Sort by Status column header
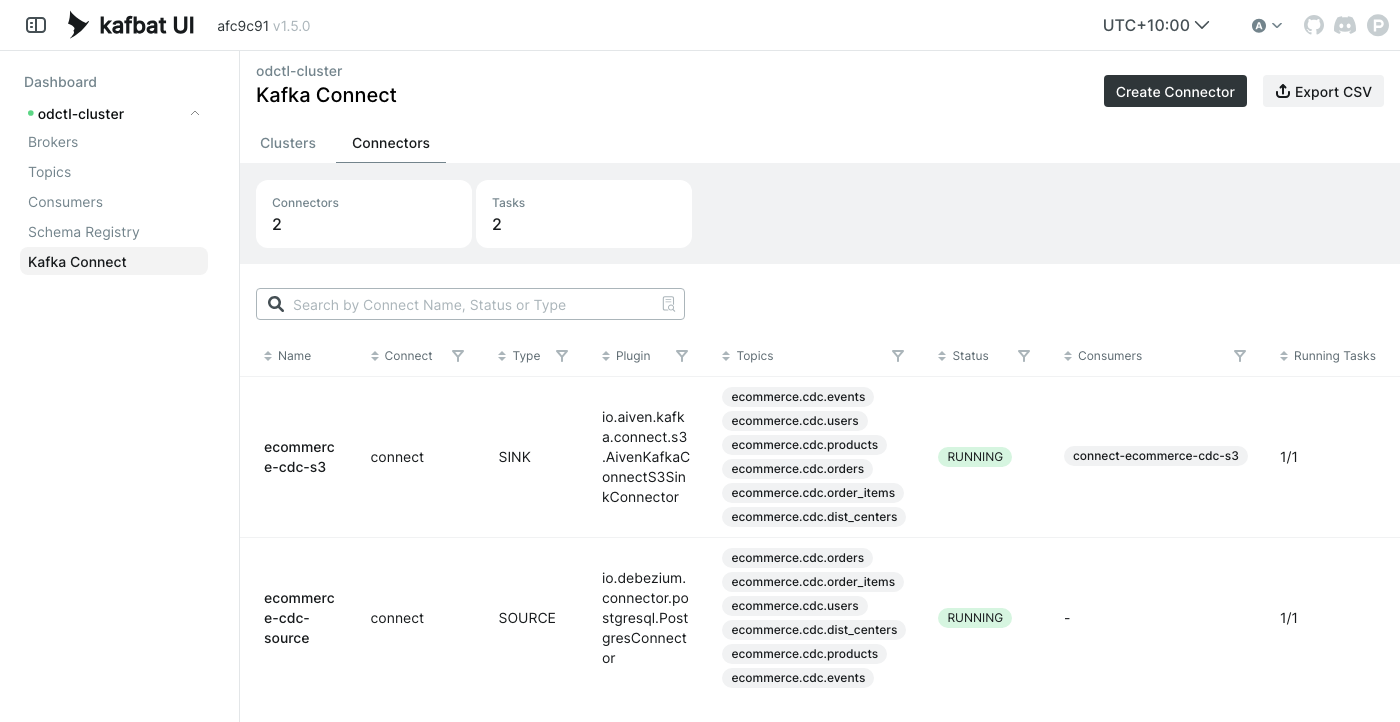This screenshot has width=1400, height=722. point(964,356)
